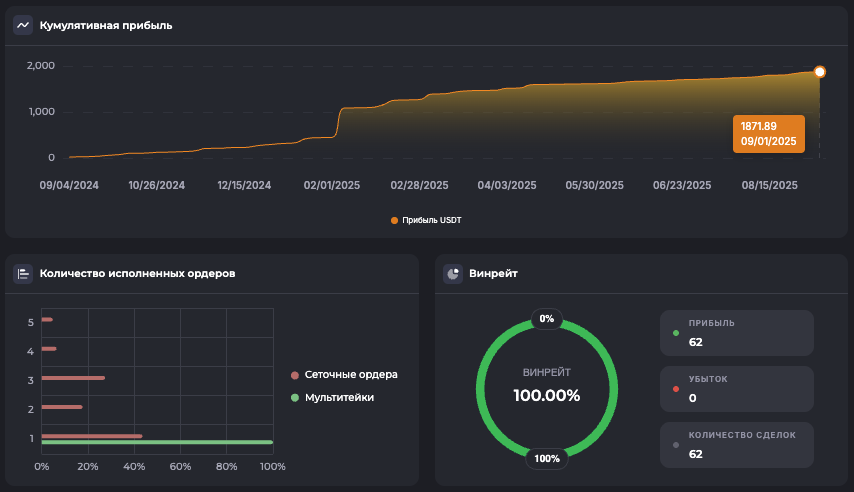Click the white data point at chart end
Image resolution: width=854 pixels, height=492 pixels.
tap(820, 72)
